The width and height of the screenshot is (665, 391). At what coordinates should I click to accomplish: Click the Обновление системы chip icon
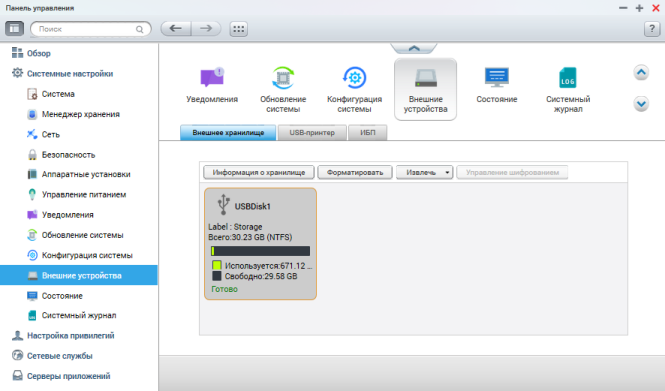click(283, 78)
